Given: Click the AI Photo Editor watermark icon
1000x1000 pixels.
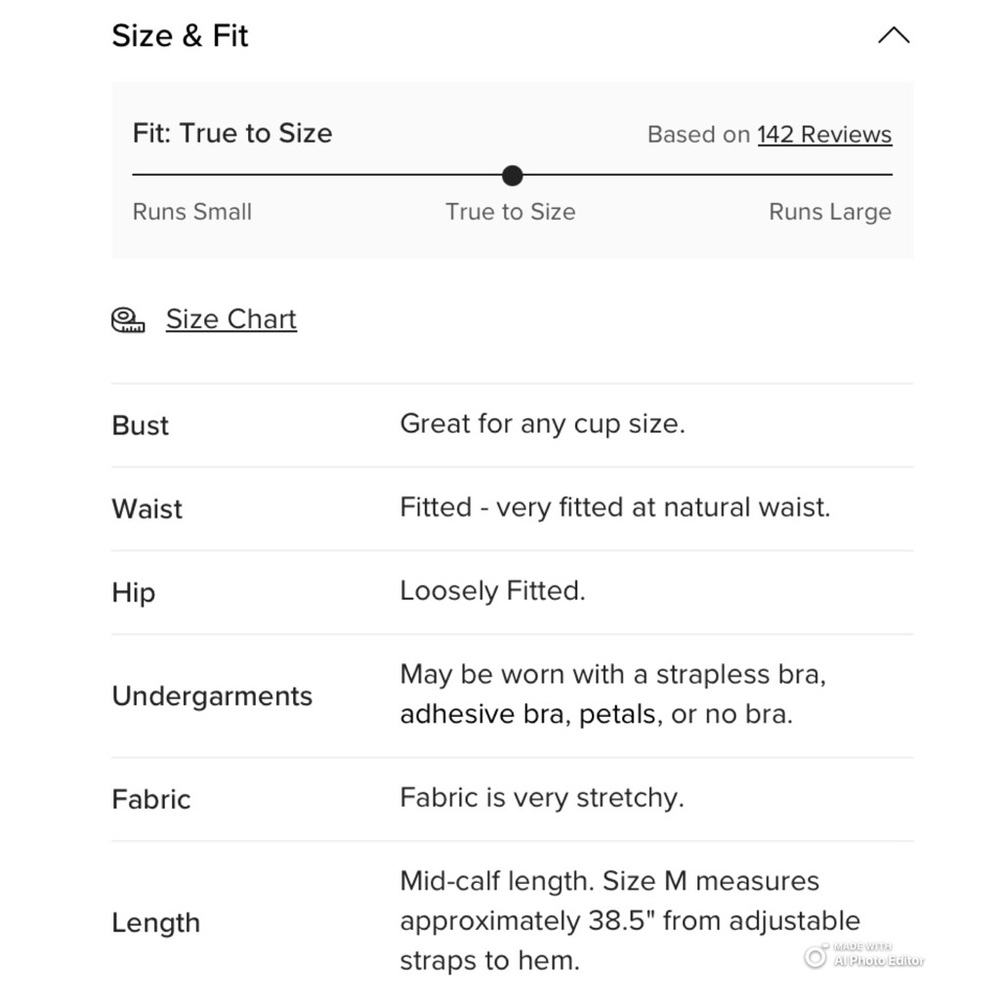Looking at the screenshot, I should (x=816, y=958).
